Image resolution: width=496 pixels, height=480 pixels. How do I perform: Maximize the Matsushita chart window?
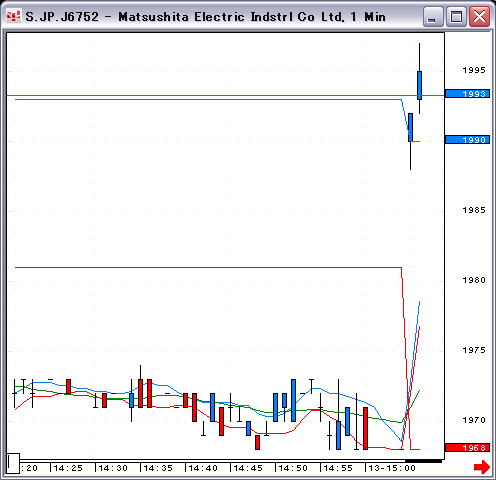click(x=456, y=16)
